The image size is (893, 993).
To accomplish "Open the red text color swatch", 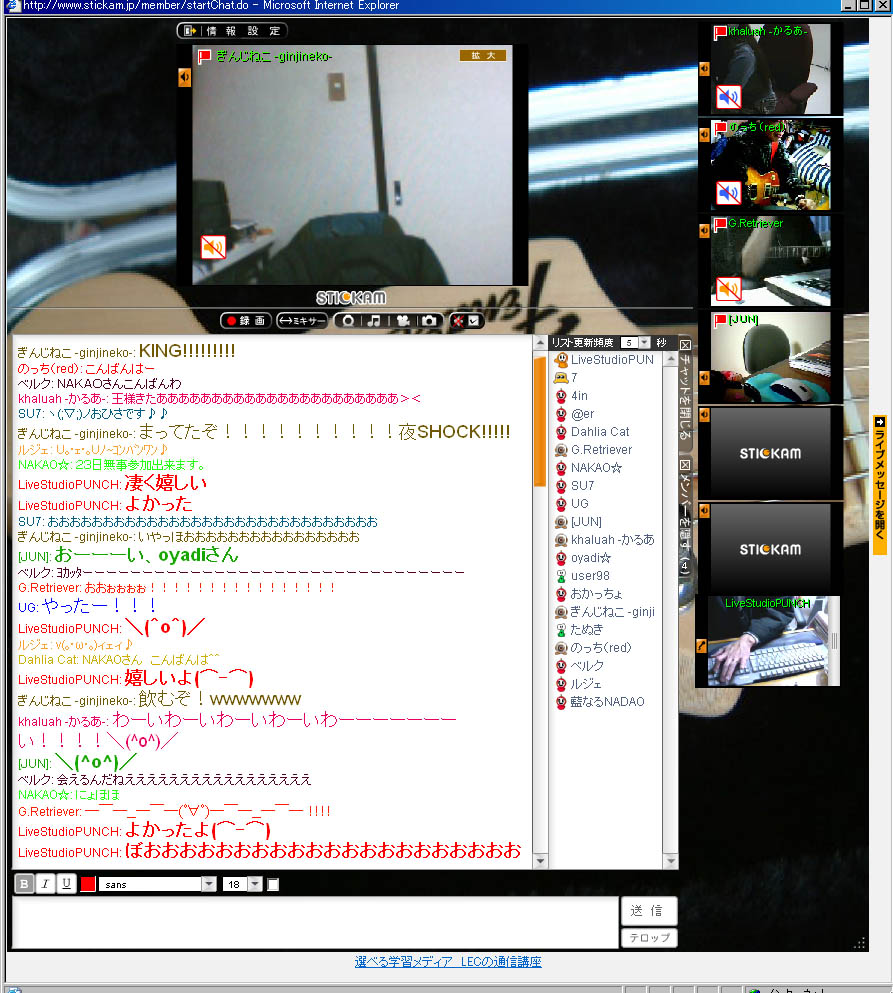I will click(88, 884).
